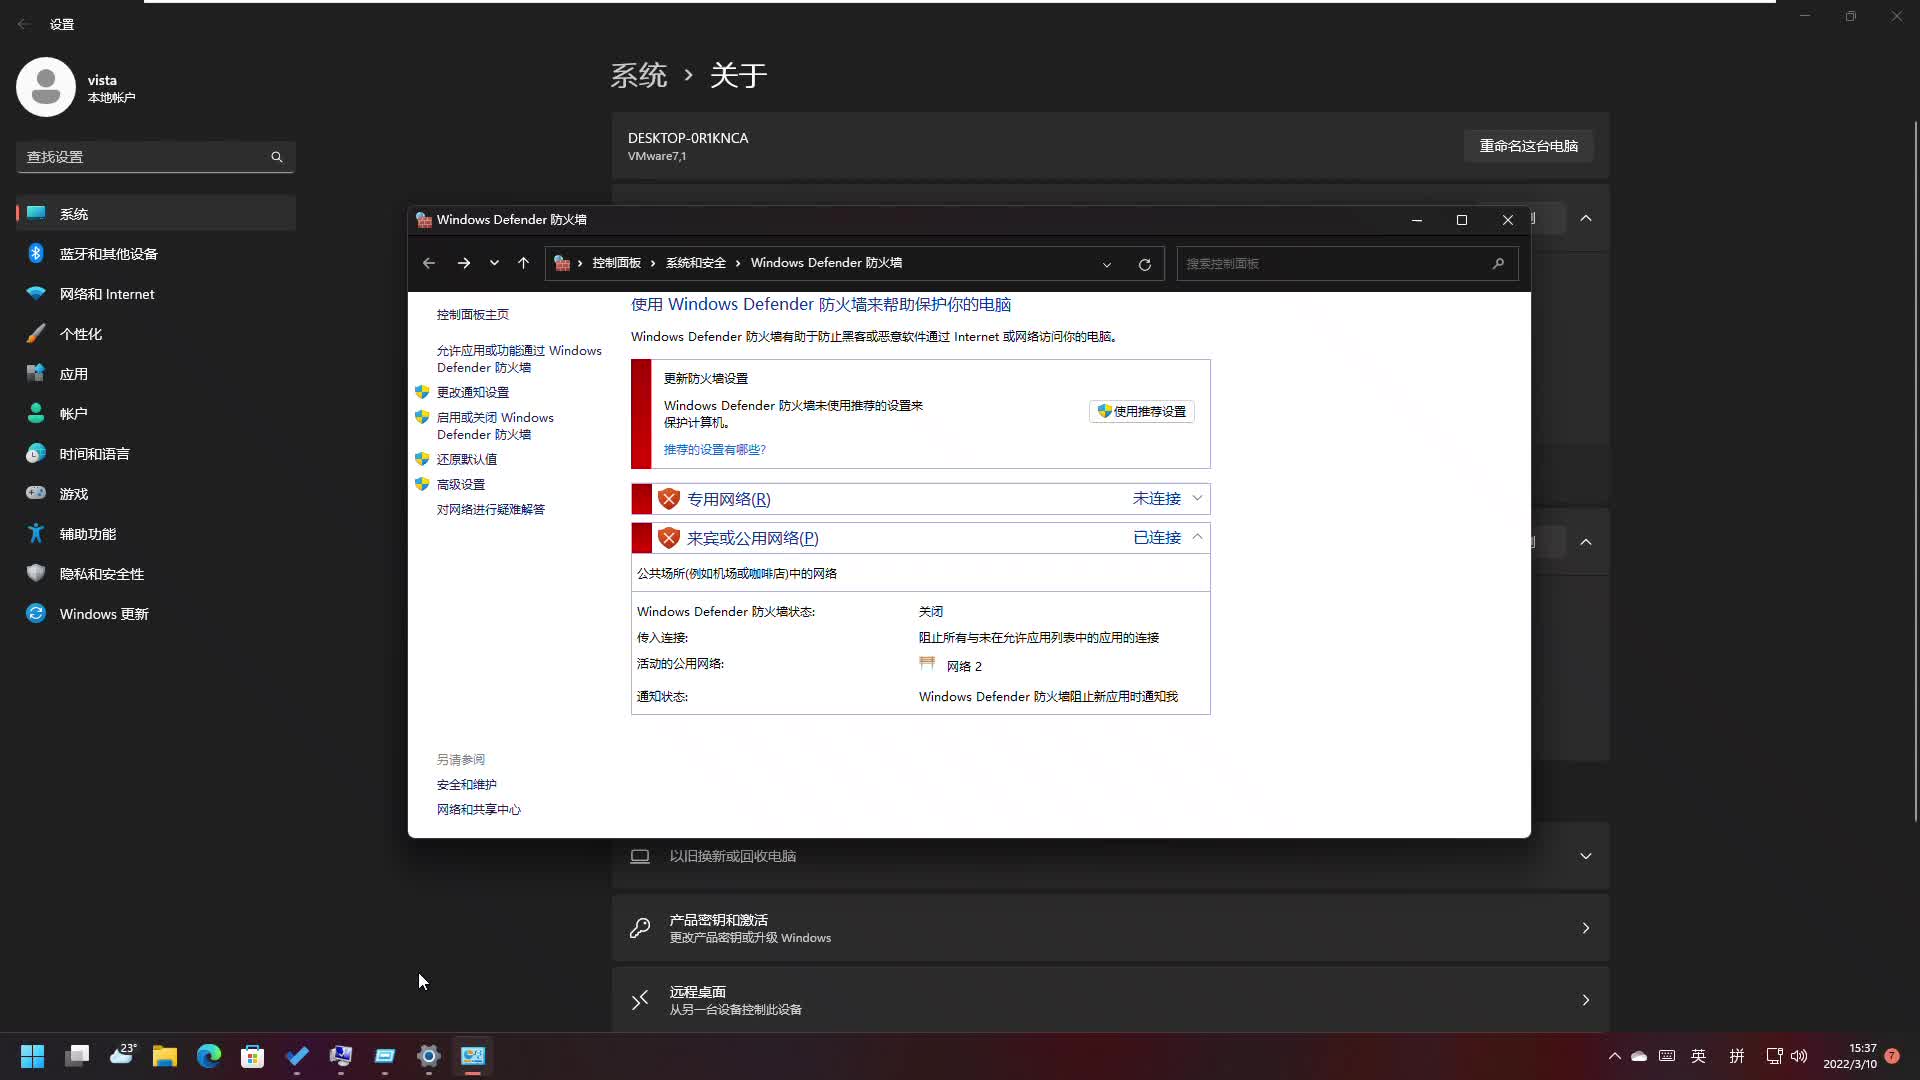
Task: Click 还原默认值 link
Action: click(x=467, y=459)
